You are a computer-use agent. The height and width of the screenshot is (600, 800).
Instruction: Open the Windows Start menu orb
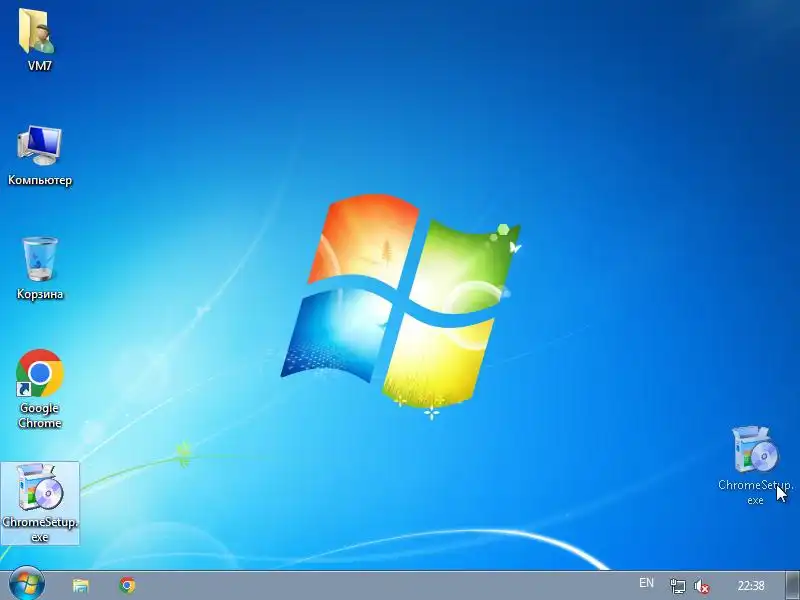tap(27, 584)
